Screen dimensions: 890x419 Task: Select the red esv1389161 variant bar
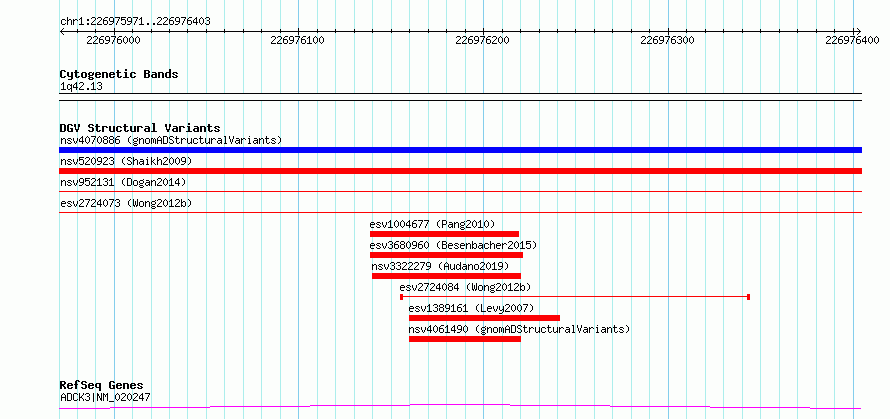(484, 318)
